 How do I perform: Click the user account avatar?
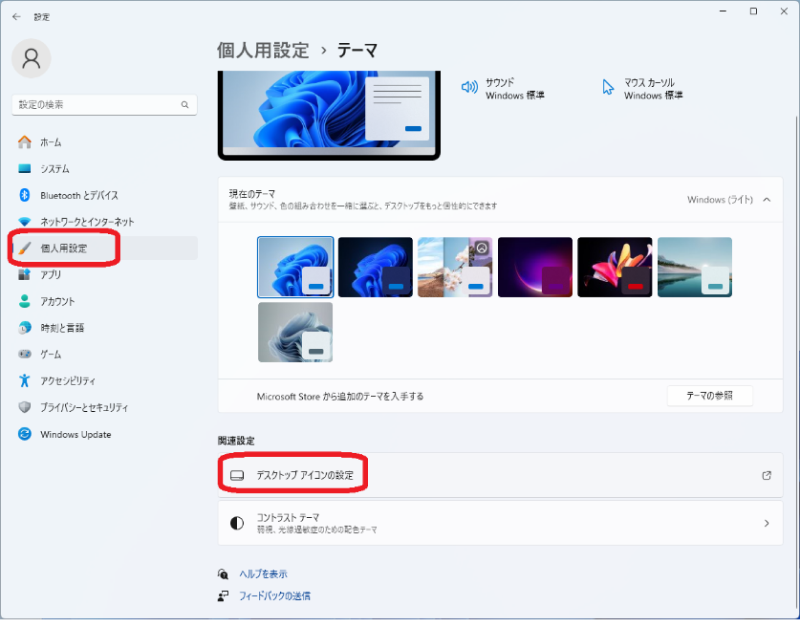pyautogui.click(x=31, y=58)
